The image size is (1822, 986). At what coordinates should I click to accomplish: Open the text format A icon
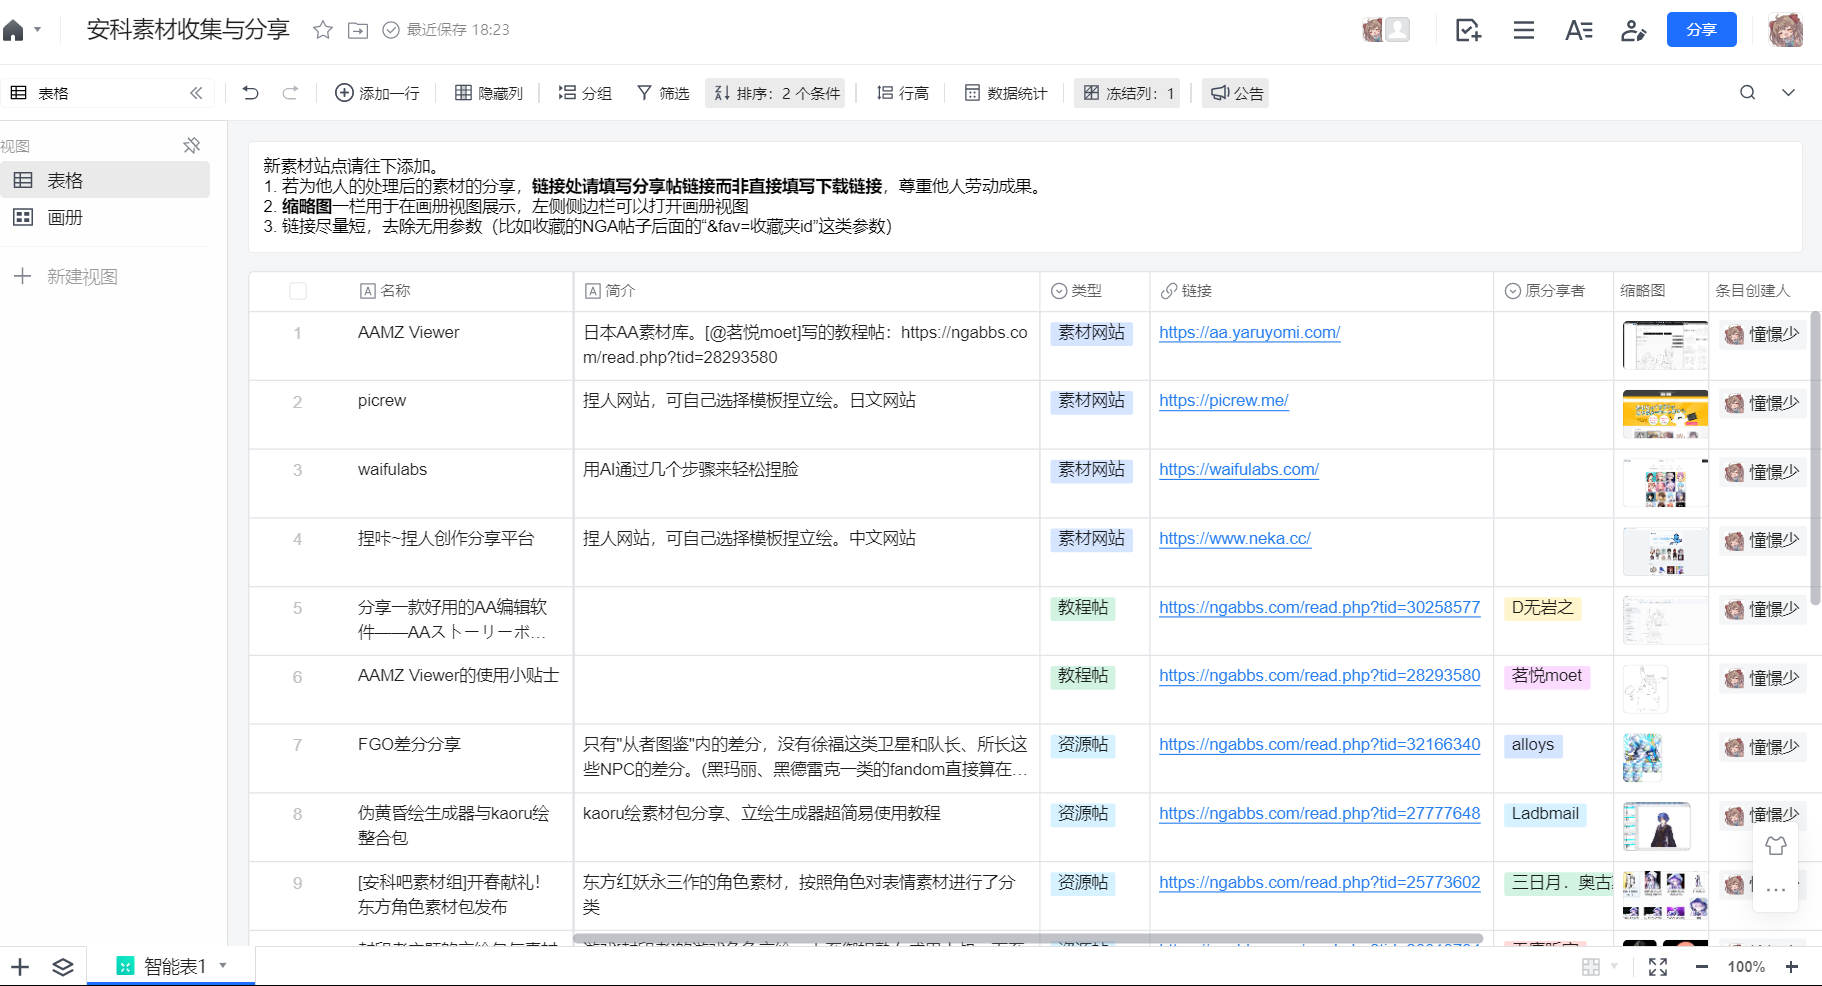[1578, 31]
